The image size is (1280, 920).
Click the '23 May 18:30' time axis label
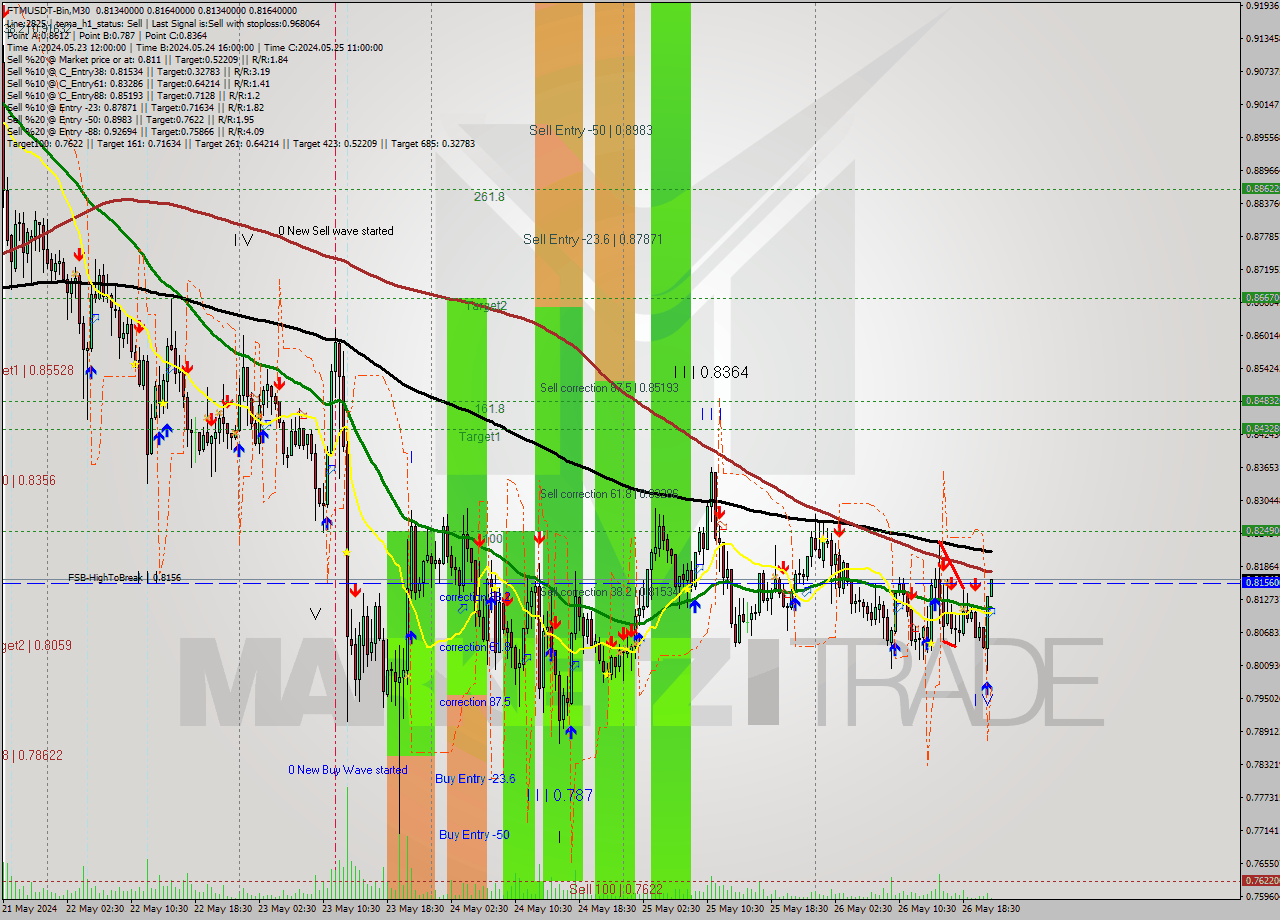tap(416, 909)
